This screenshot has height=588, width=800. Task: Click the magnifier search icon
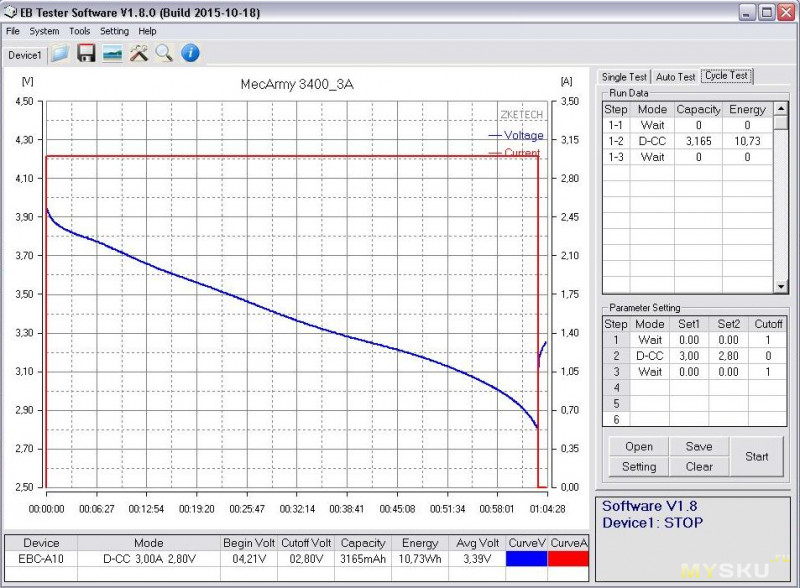[x=164, y=54]
